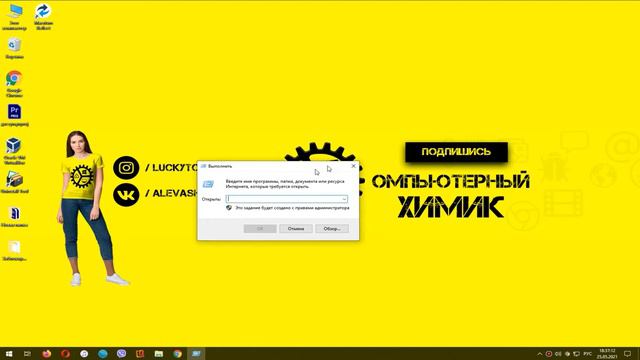Click the Обзор... browse button

coord(332,229)
